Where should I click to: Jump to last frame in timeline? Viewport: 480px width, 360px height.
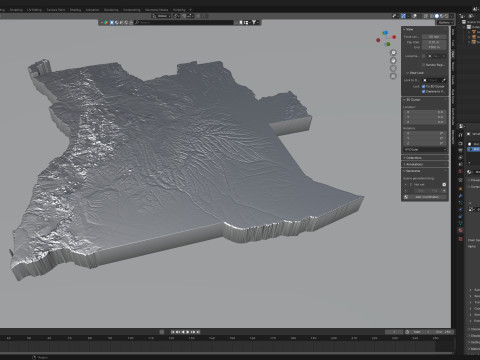tap(198, 332)
